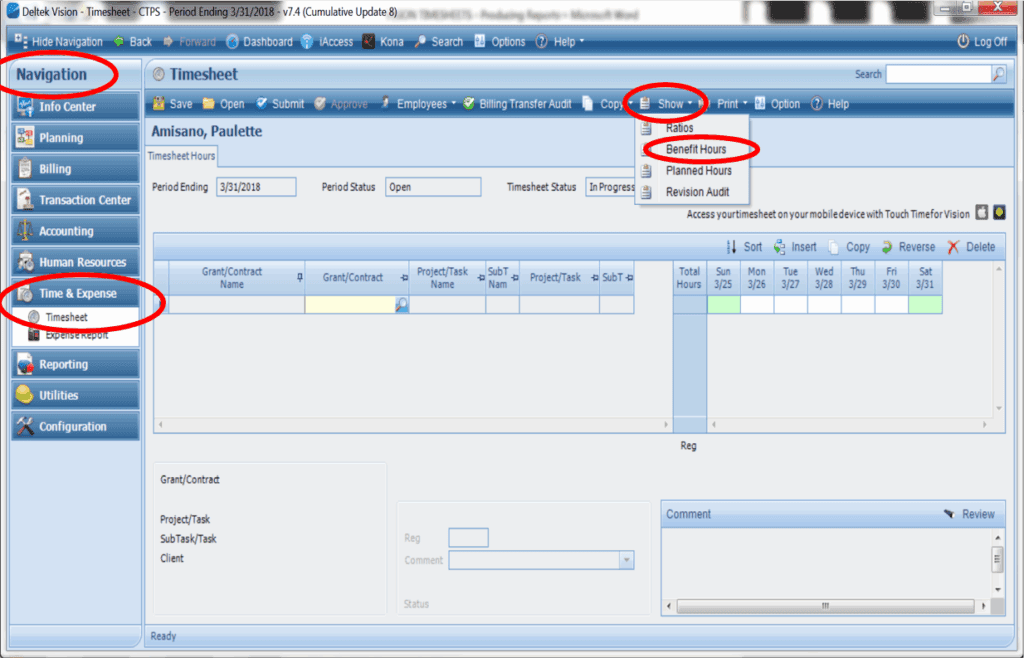This screenshot has height=658, width=1024.
Task: Open timesheet Help
Action: [829, 104]
